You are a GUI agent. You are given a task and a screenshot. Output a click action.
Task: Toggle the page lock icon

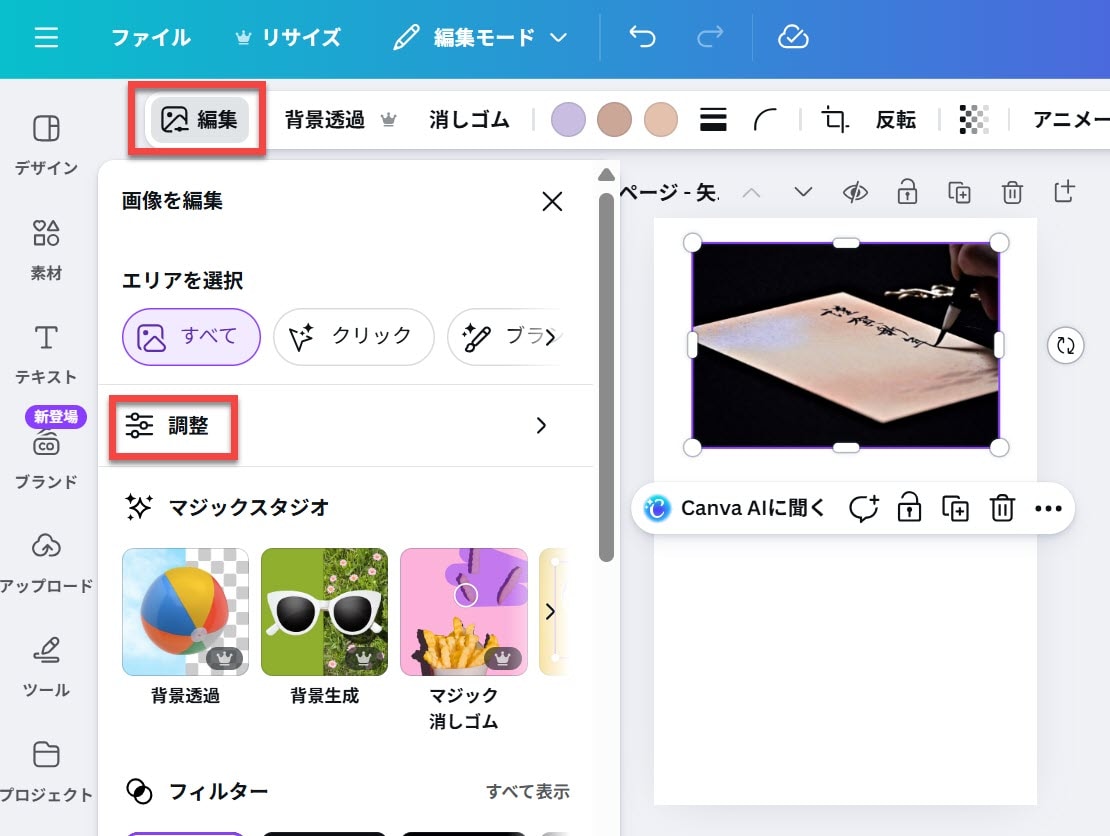point(907,192)
